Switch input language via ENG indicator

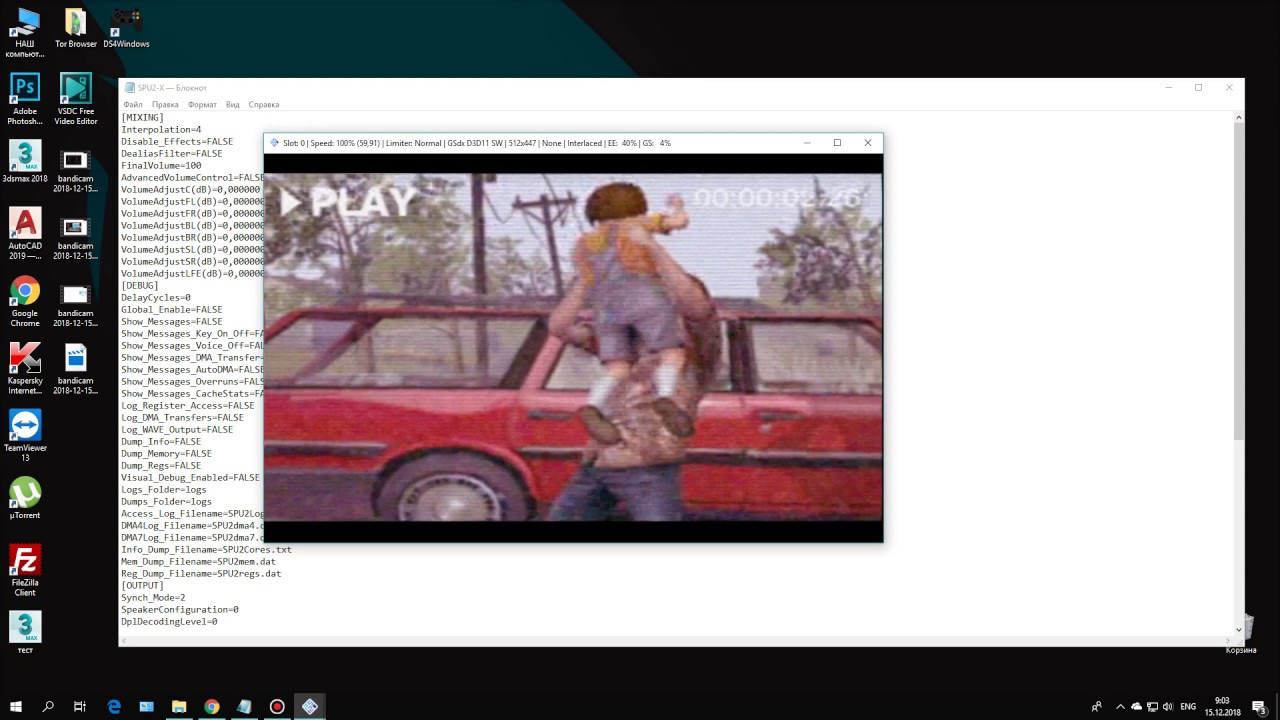pyautogui.click(x=1188, y=706)
